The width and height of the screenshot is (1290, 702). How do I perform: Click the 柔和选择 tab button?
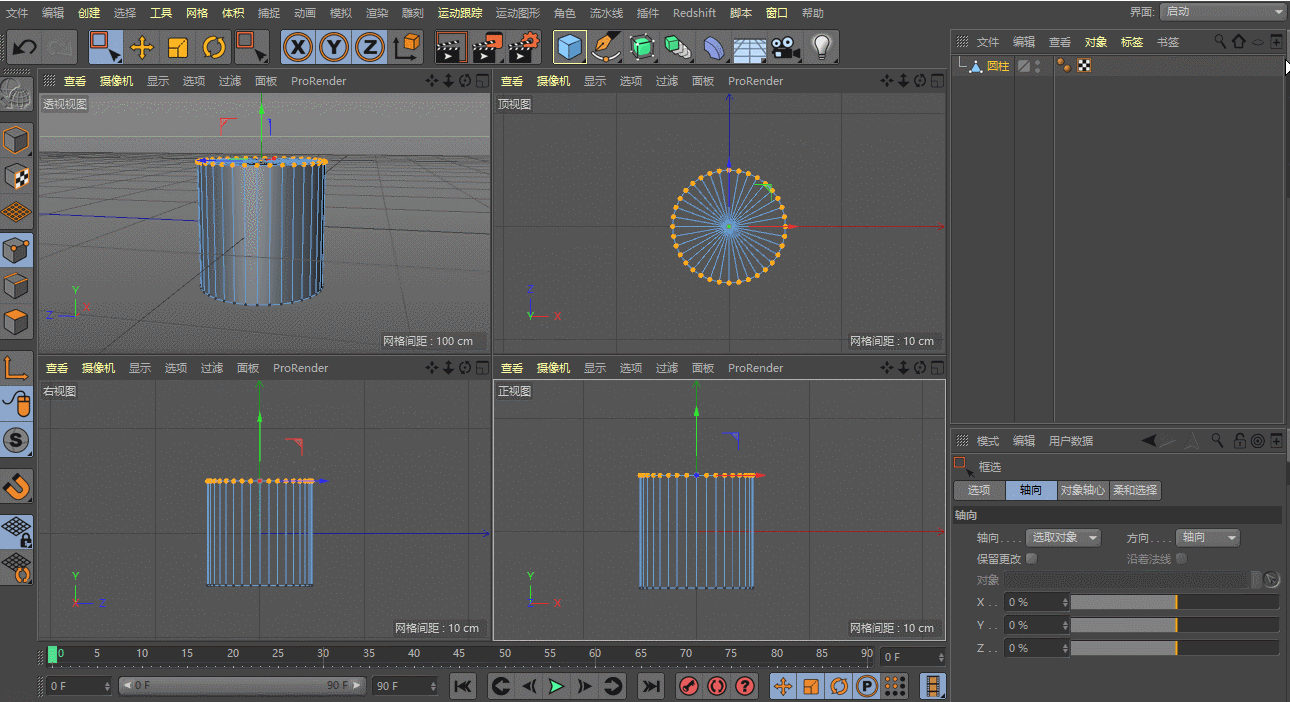point(1135,490)
